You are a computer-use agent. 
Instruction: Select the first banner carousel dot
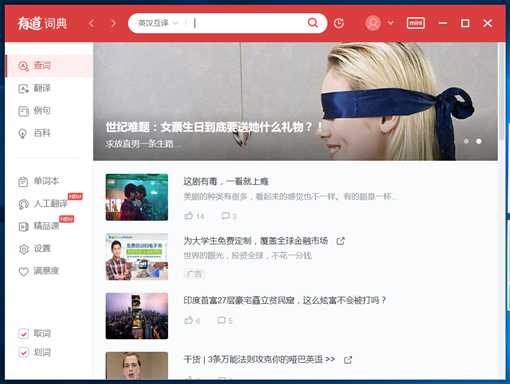pyautogui.click(x=466, y=141)
